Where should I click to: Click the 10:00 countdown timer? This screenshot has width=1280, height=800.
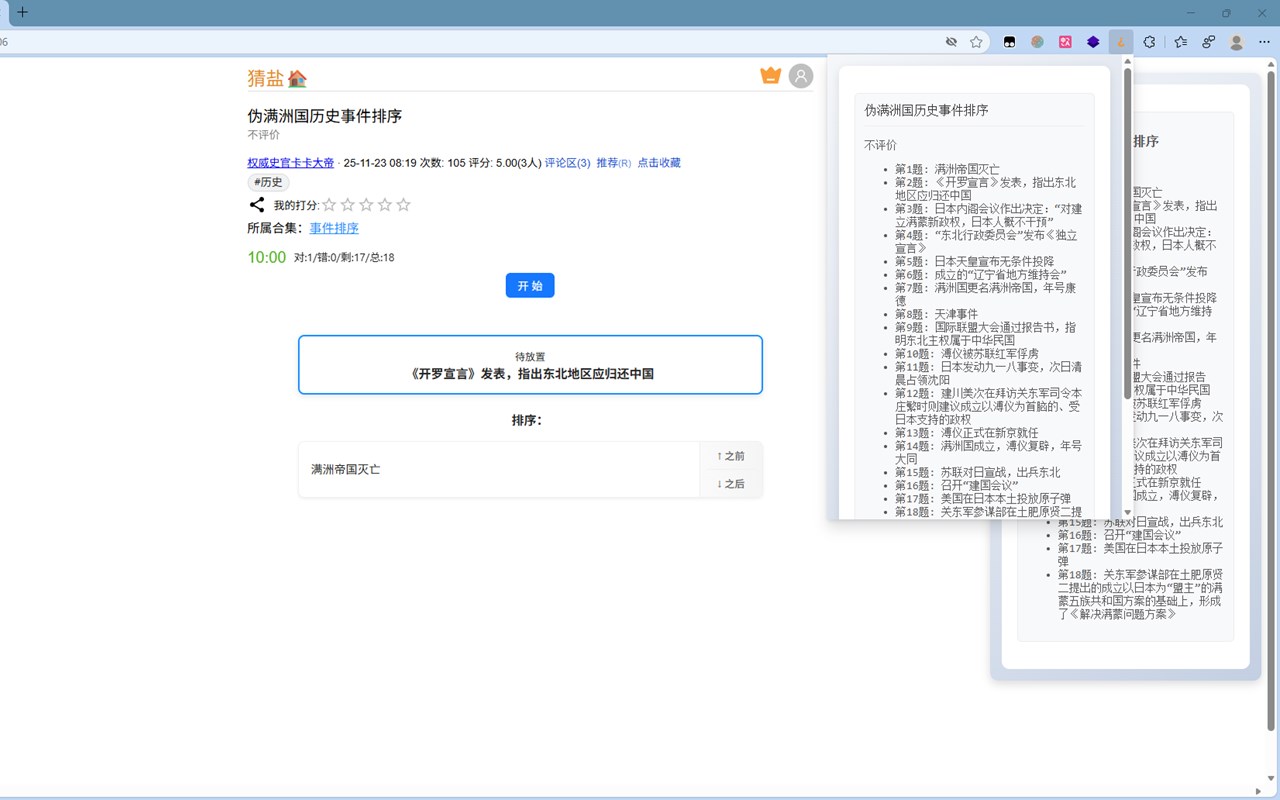coord(267,257)
